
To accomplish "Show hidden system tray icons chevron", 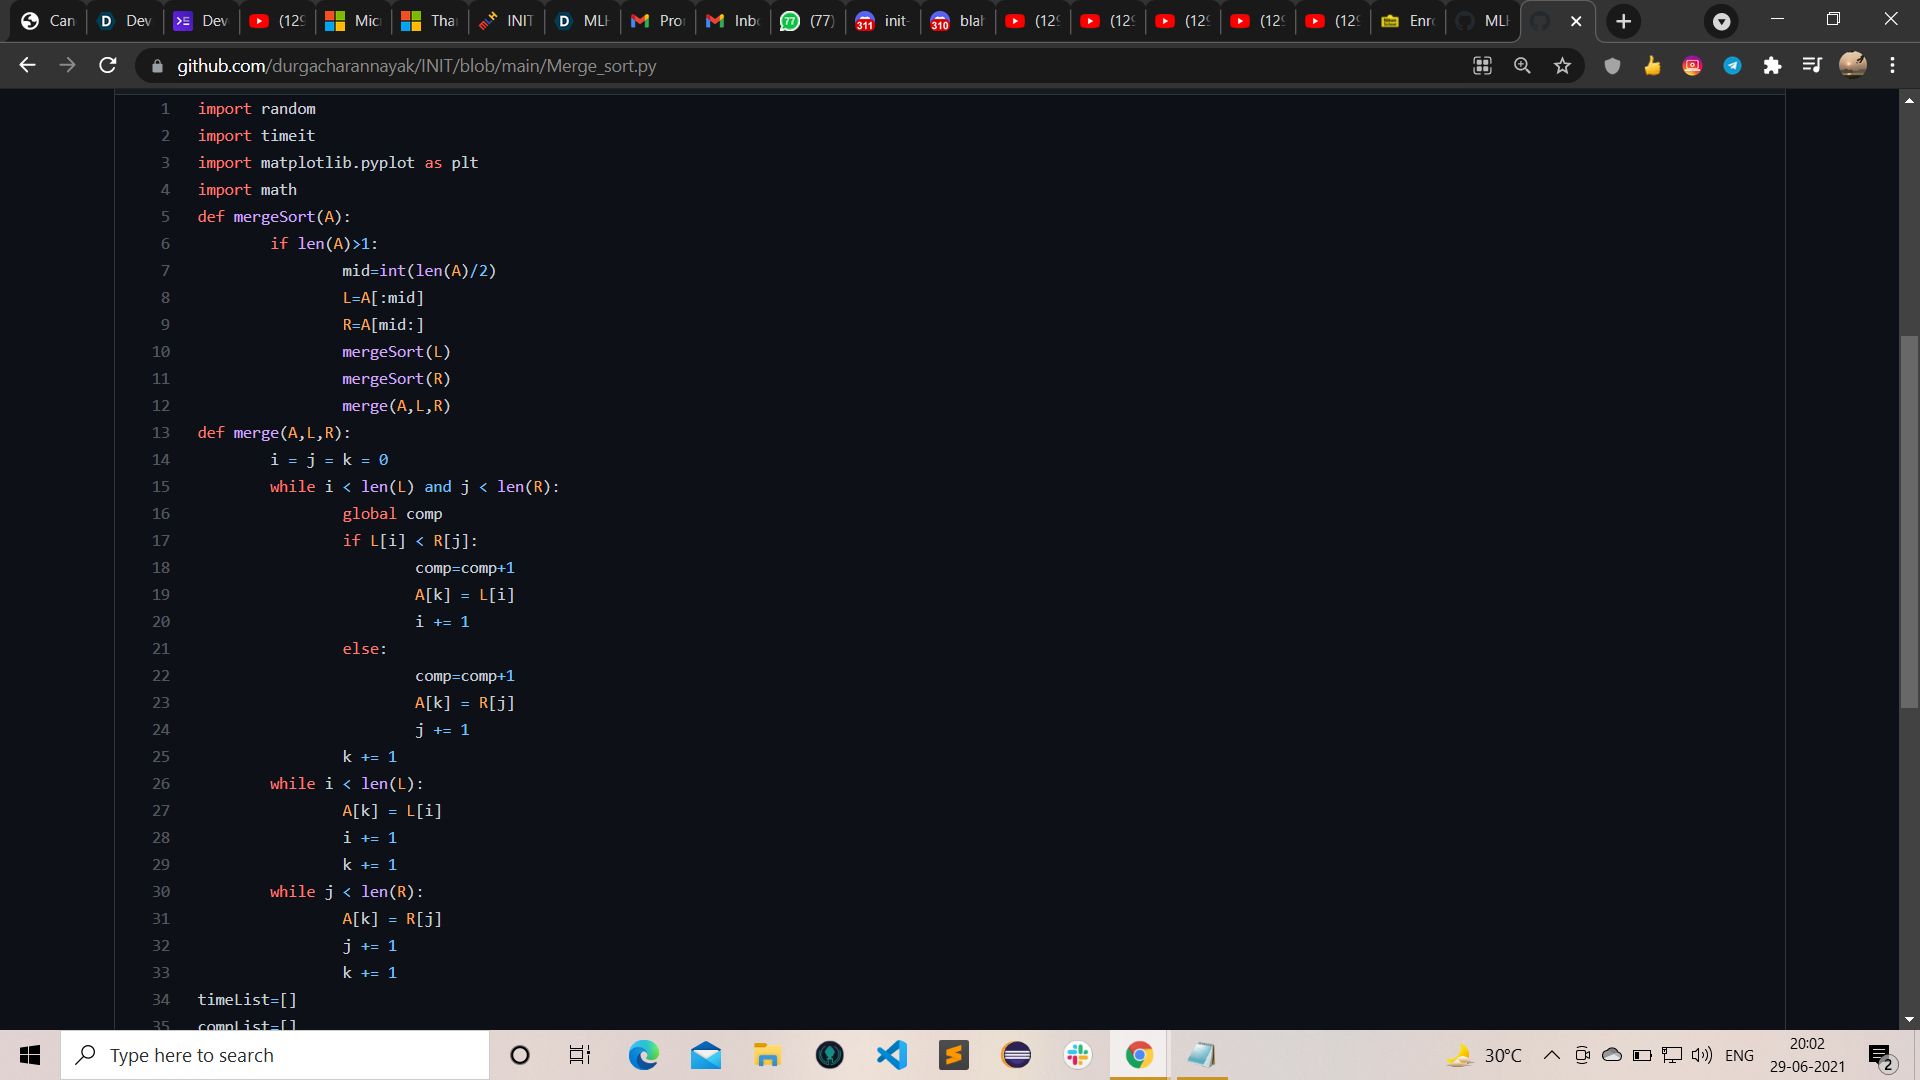I will pos(1551,1055).
